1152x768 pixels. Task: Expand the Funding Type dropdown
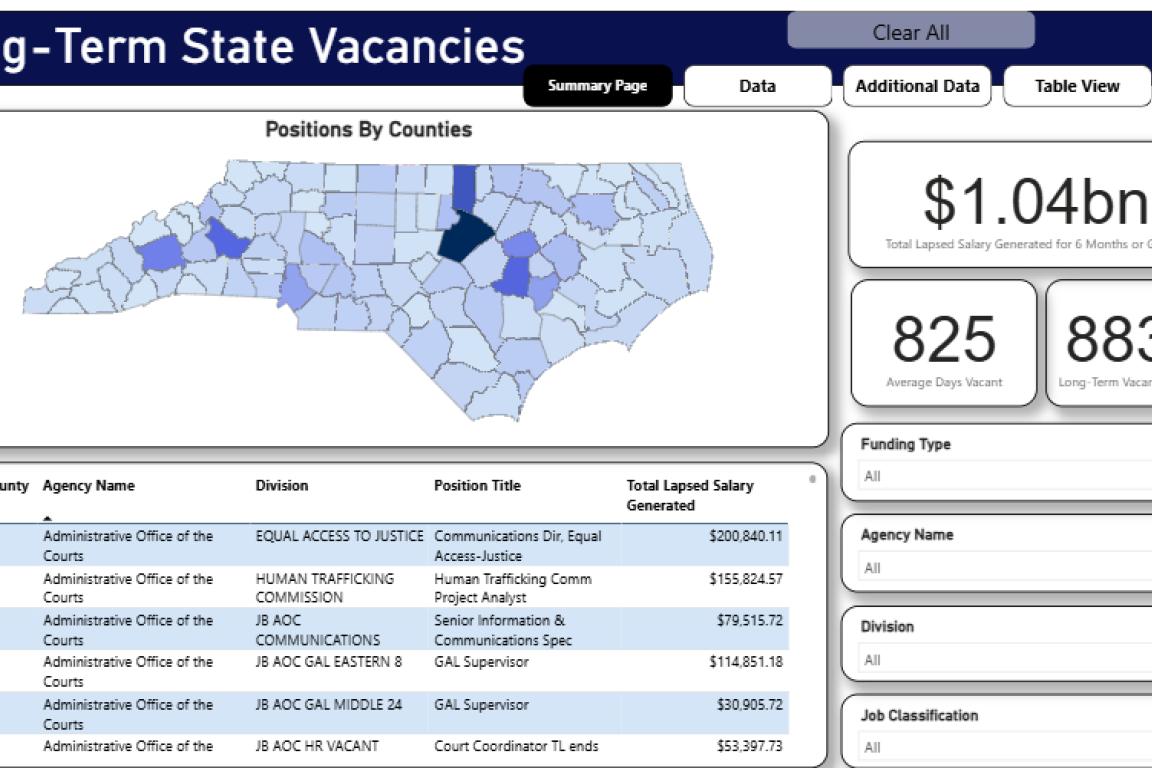[1000, 476]
